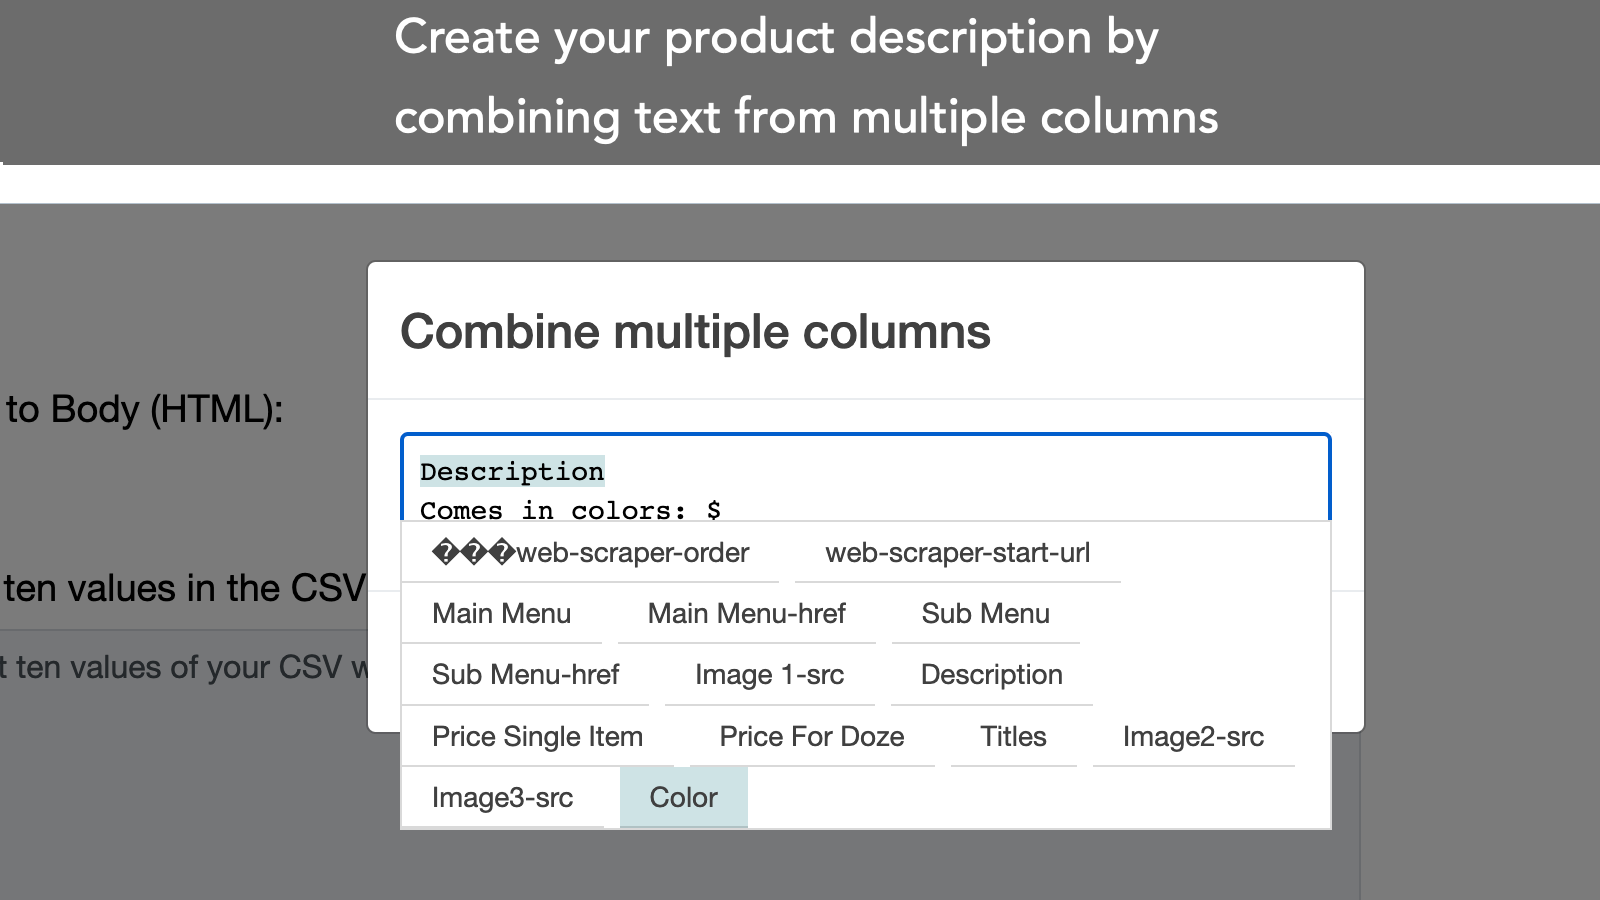Click the Combine multiple columns heading
Viewport: 1600px width, 900px height.
[695, 332]
